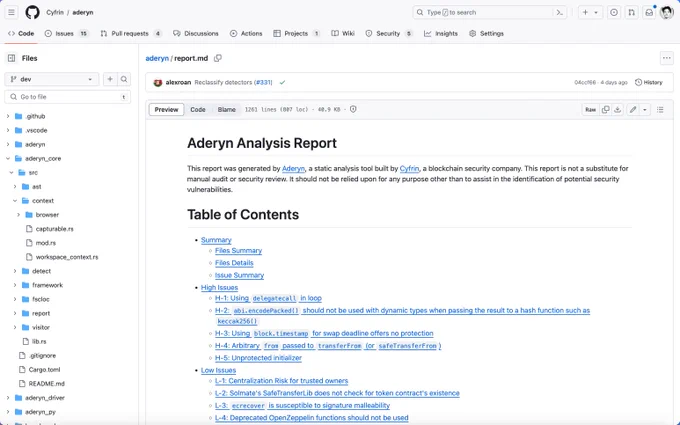Screen dimensions: 680x425
Task: Open repository Settings tab
Action: click(x=486, y=33)
